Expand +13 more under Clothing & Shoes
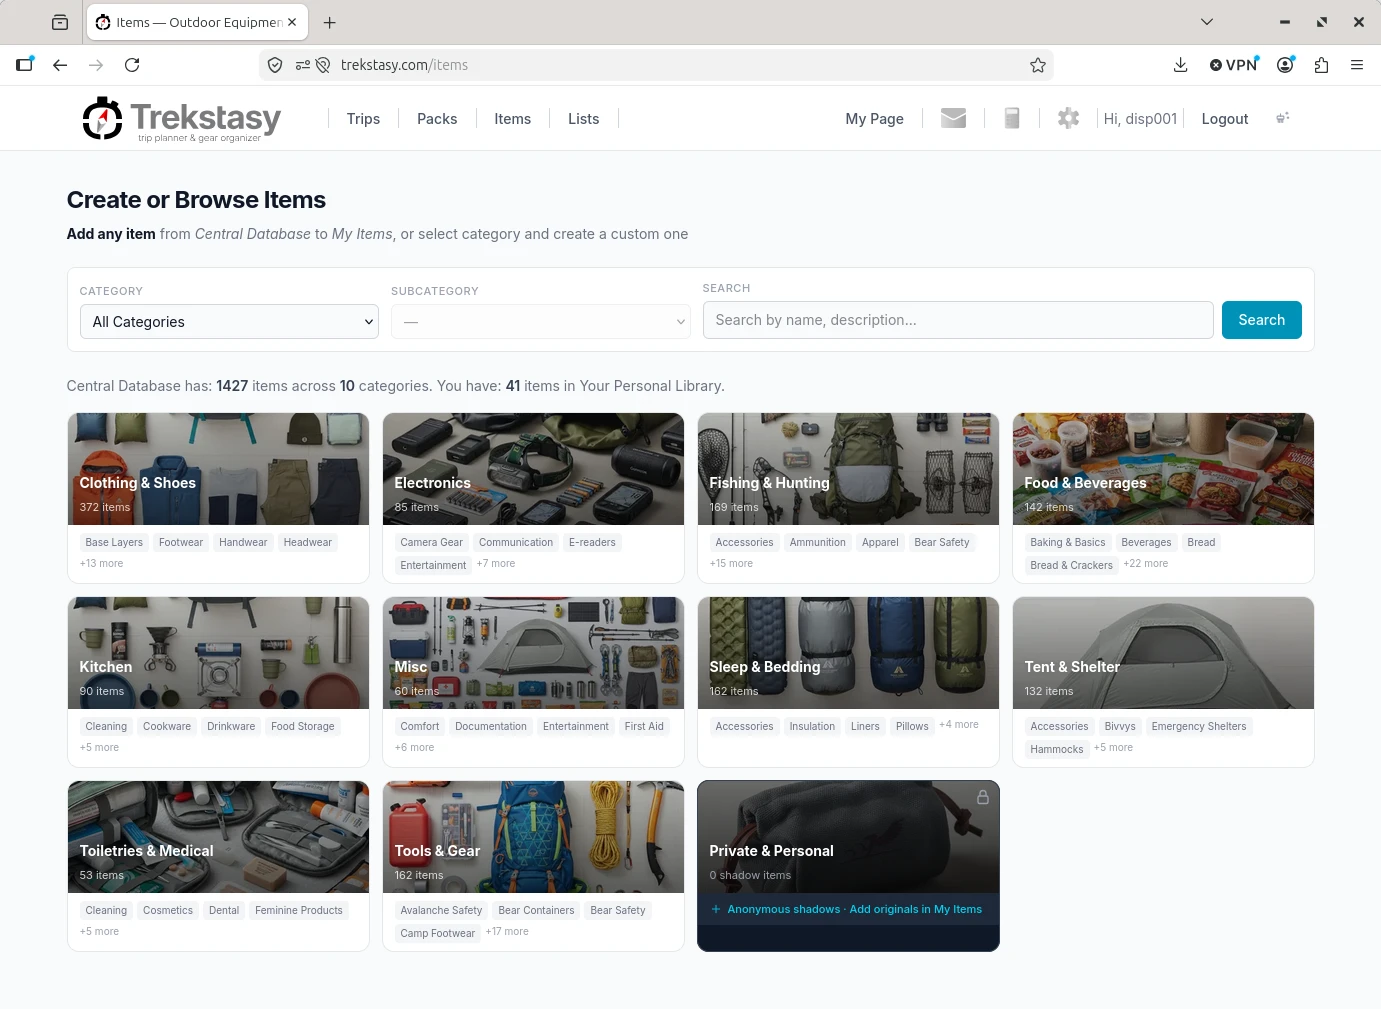The width and height of the screenshot is (1381, 1009). point(102,563)
